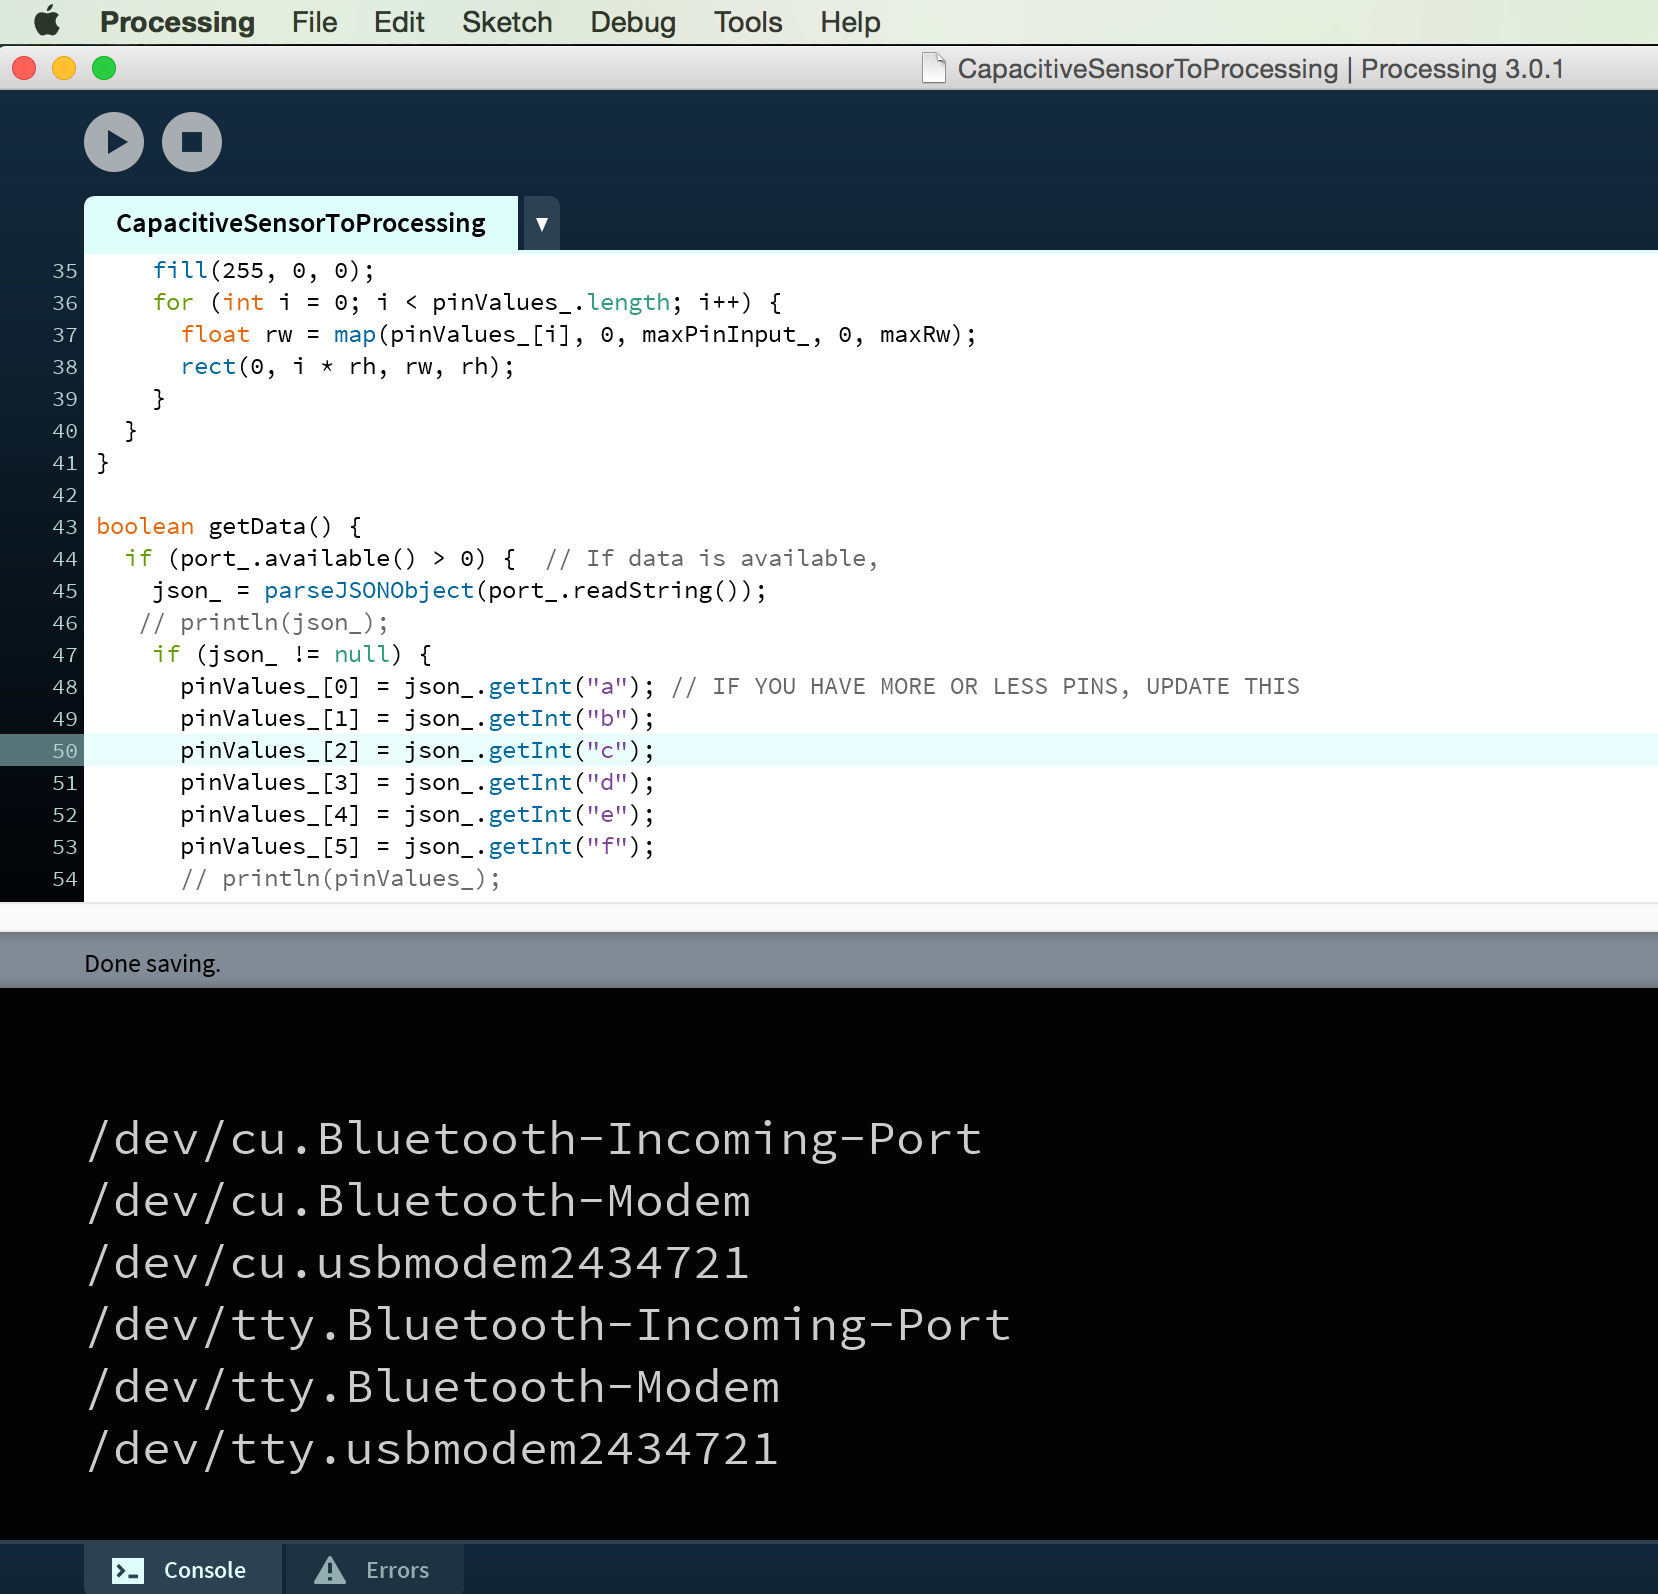Image resolution: width=1658 pixels, height=1594 pixels.
Task: Close the Processing window
Action: [24, 68]
